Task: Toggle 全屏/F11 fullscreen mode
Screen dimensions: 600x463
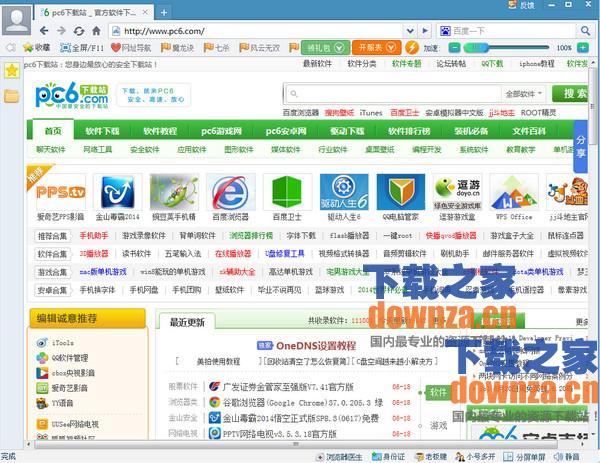Action: pos(82,48)
